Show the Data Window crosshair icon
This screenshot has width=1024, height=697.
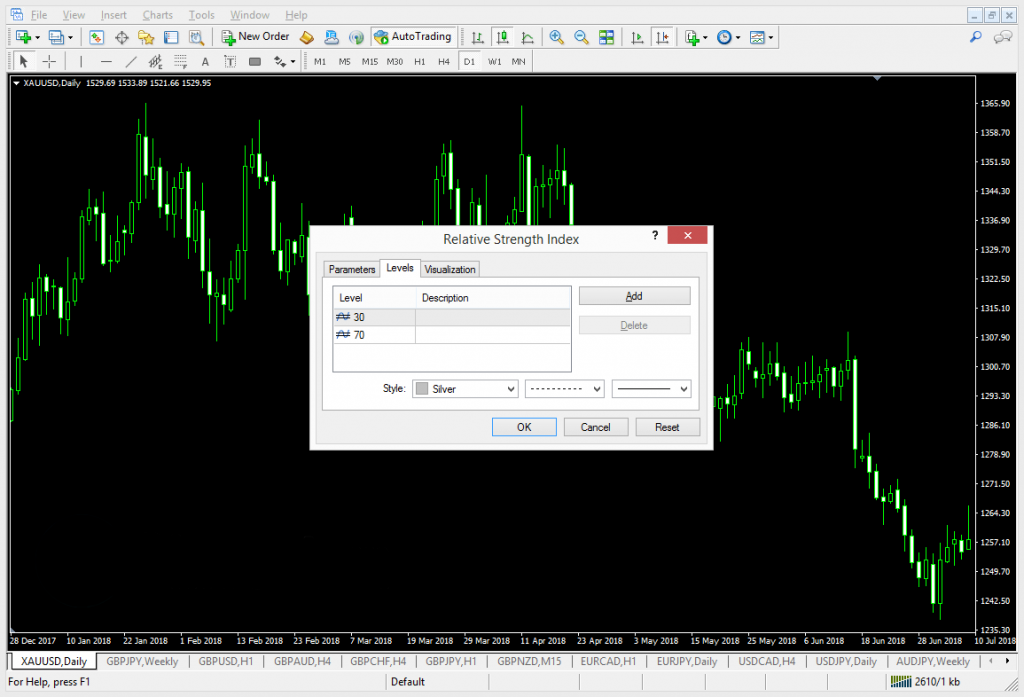tap(121, 37)
